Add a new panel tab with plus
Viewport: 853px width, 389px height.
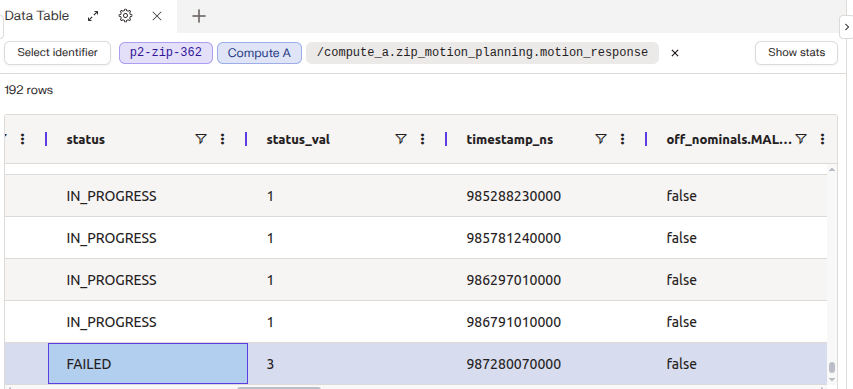click(x=199, y=16)
